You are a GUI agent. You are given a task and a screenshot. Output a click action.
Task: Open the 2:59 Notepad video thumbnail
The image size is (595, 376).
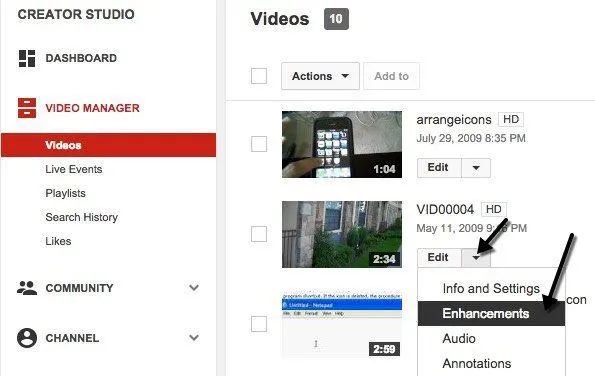(342, 324)
